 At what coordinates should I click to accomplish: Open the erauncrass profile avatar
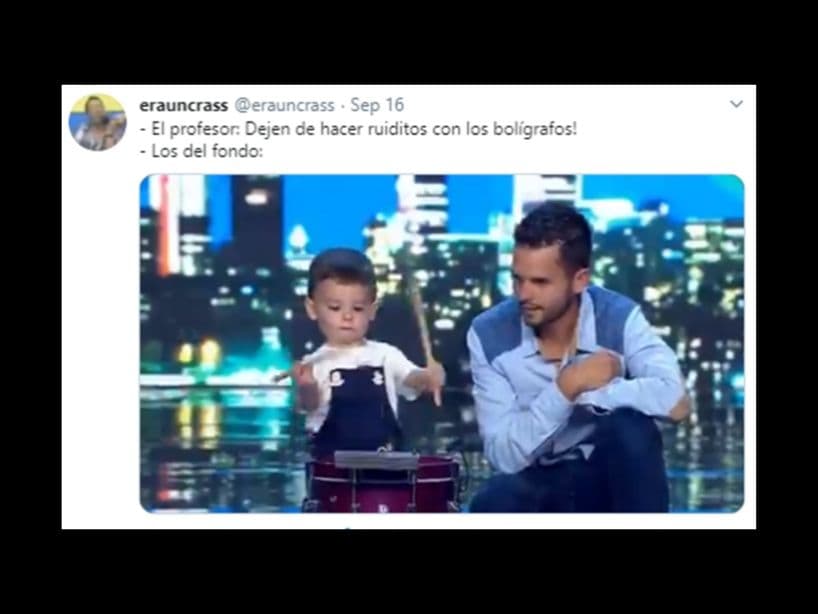click(98, 123)
